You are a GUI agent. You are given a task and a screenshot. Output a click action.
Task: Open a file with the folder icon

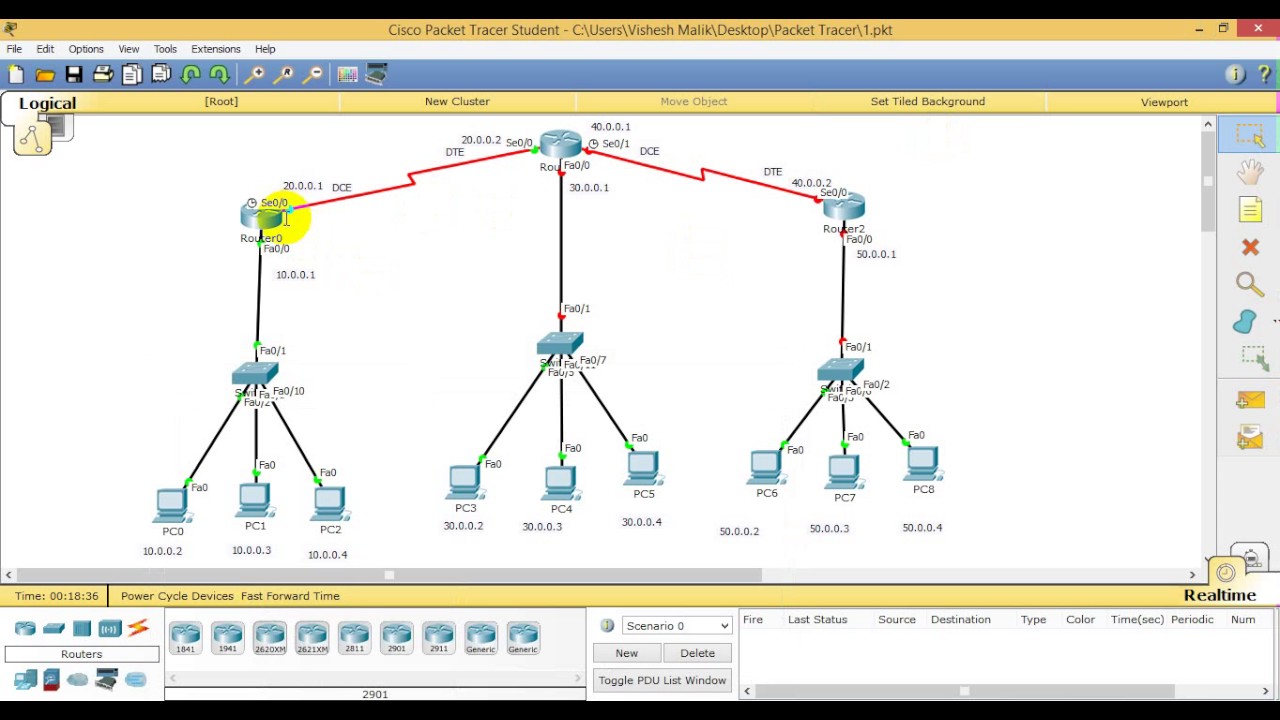(45, 74)
